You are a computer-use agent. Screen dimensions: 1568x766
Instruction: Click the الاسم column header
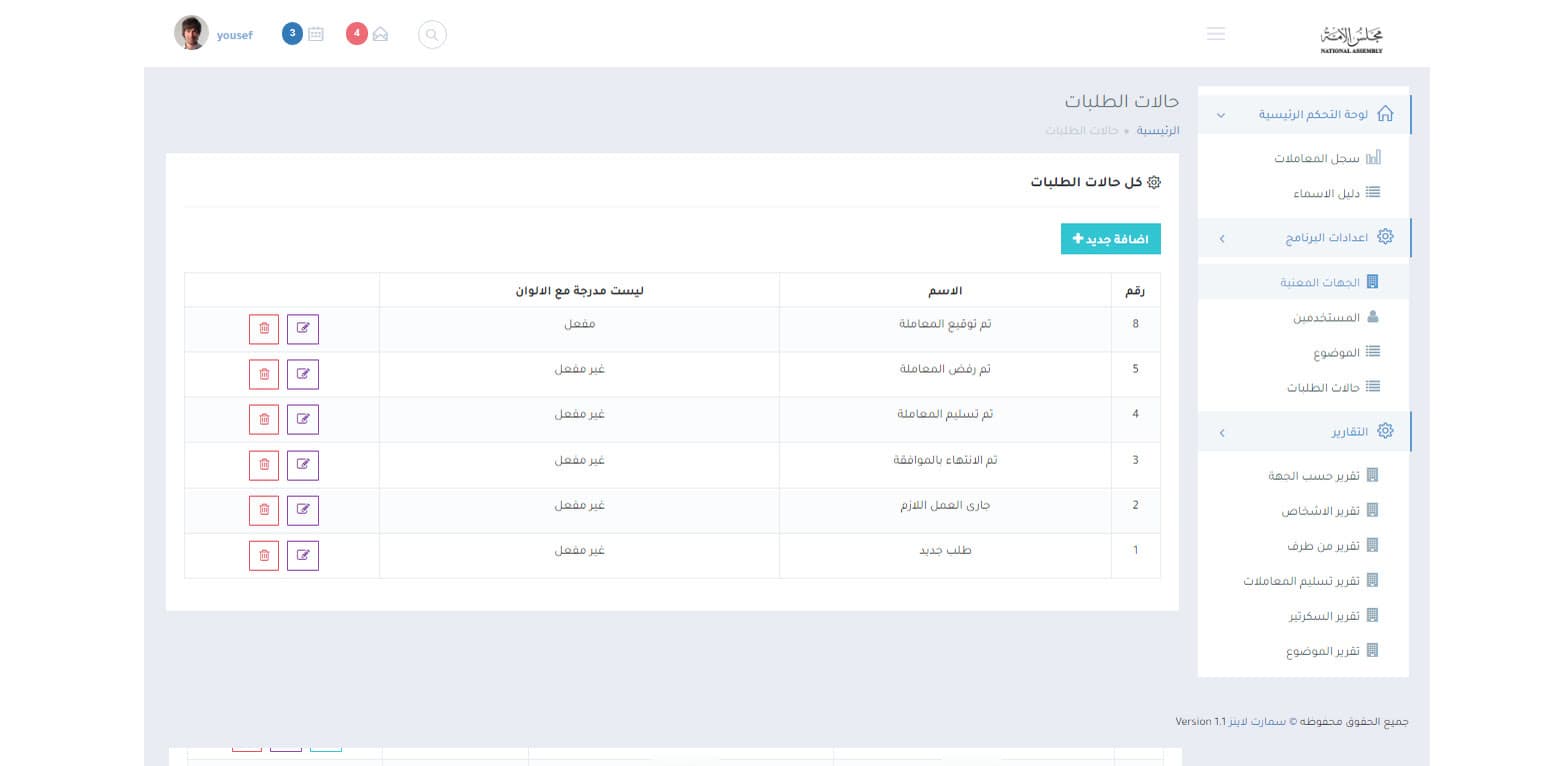[x=946, y=291]
